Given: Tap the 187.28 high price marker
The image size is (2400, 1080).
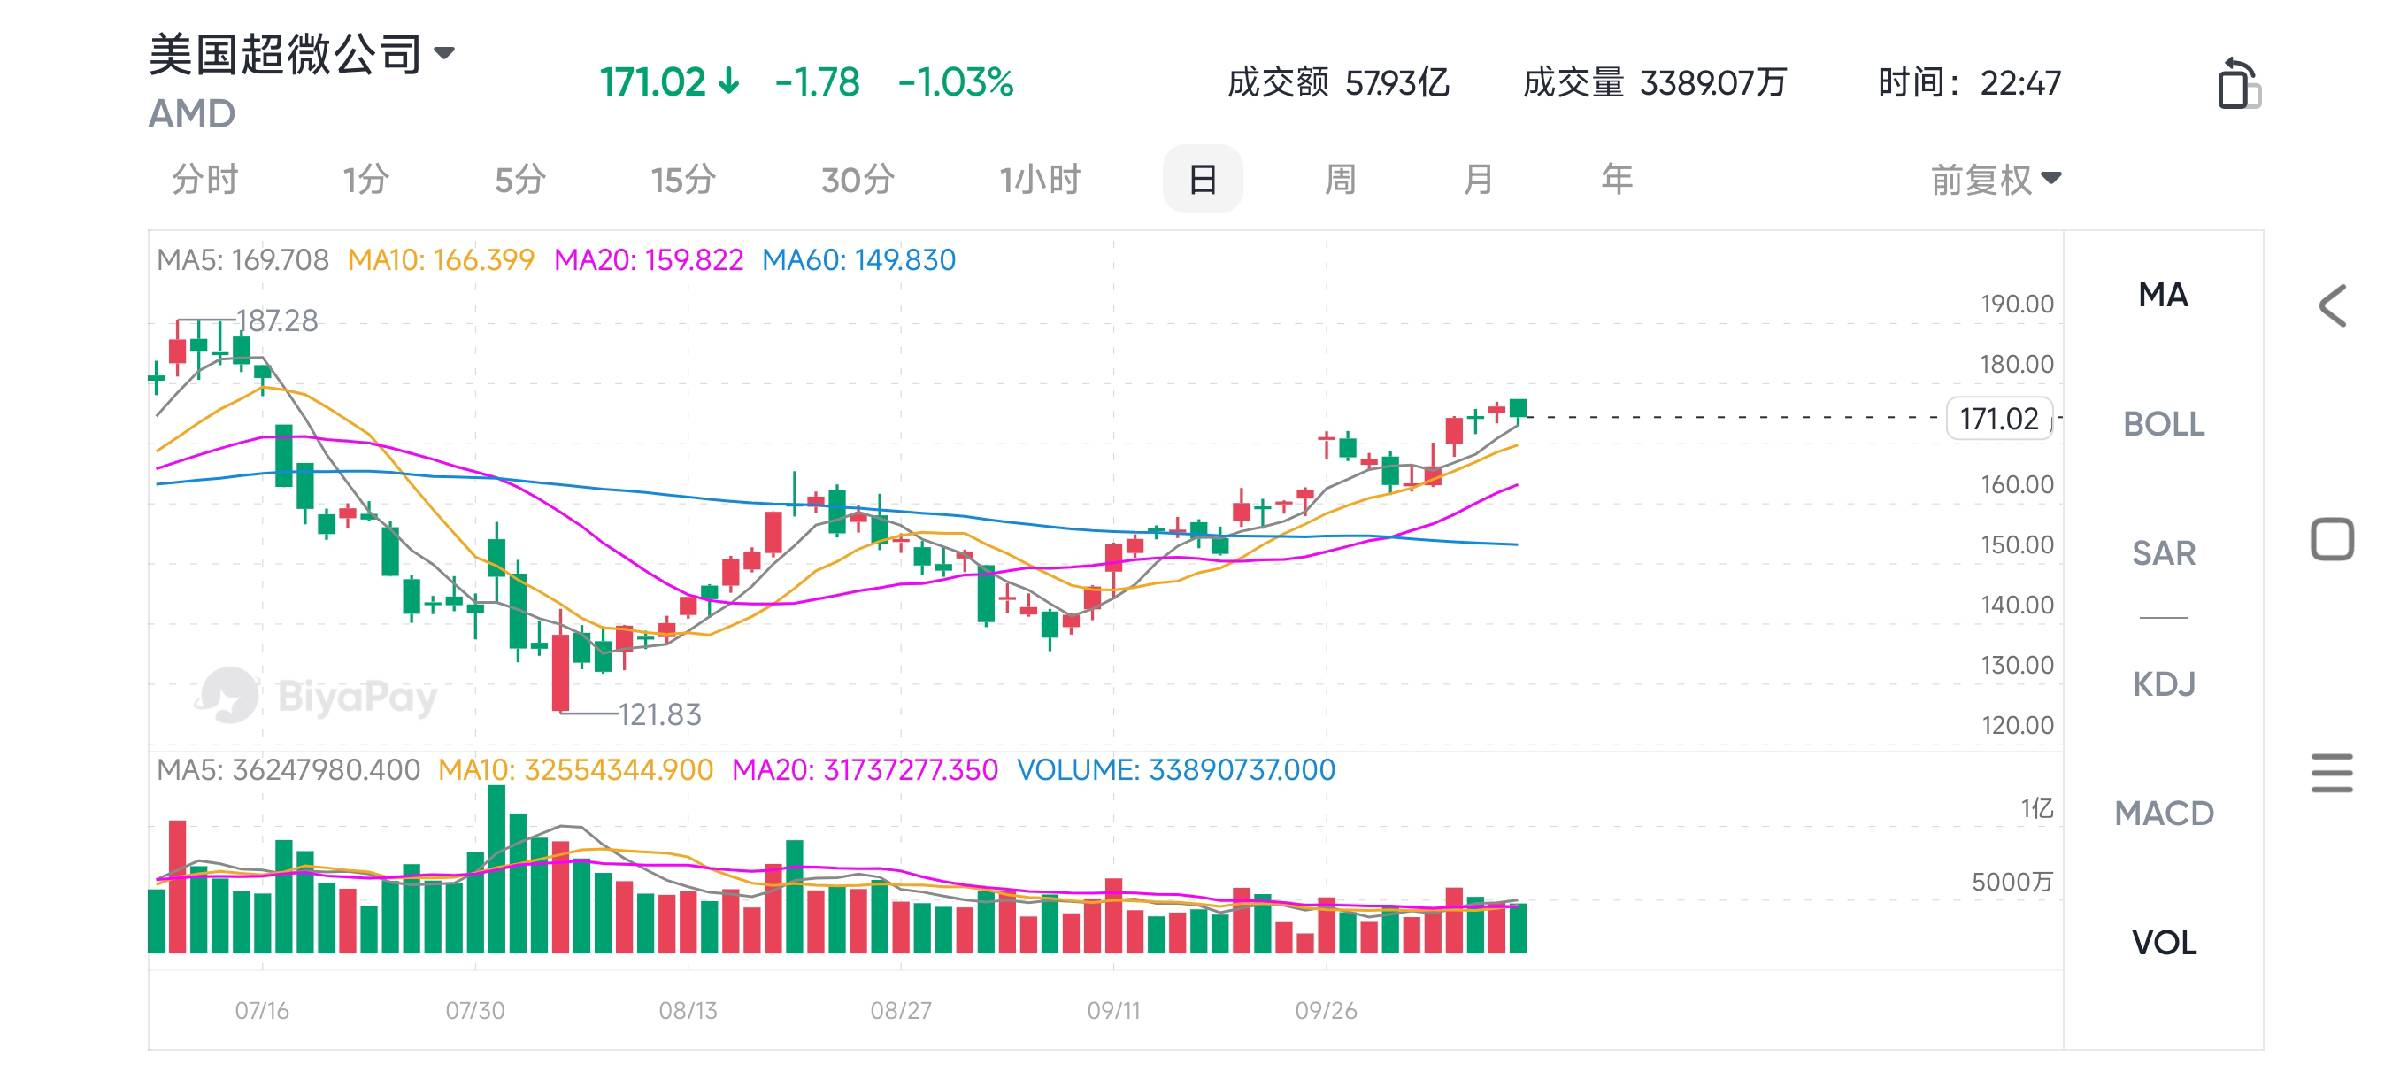Looking at the screenshot, I should point(277,320).
